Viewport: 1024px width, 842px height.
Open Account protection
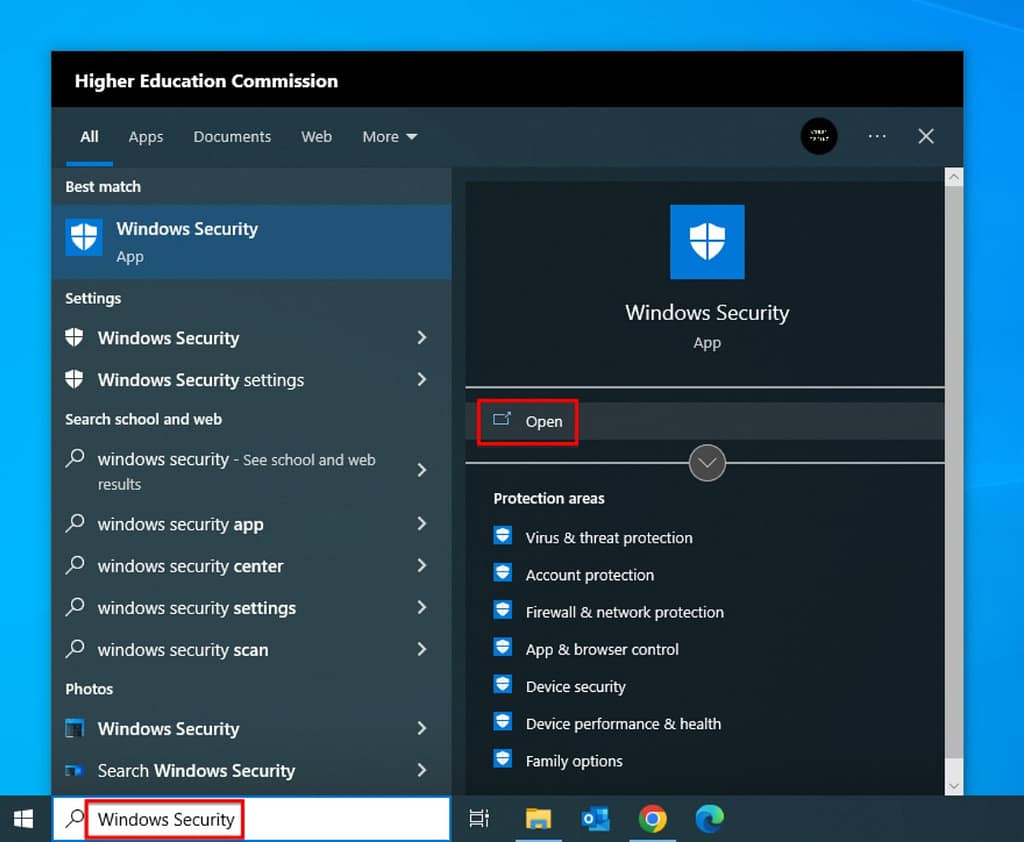(590, 575)
